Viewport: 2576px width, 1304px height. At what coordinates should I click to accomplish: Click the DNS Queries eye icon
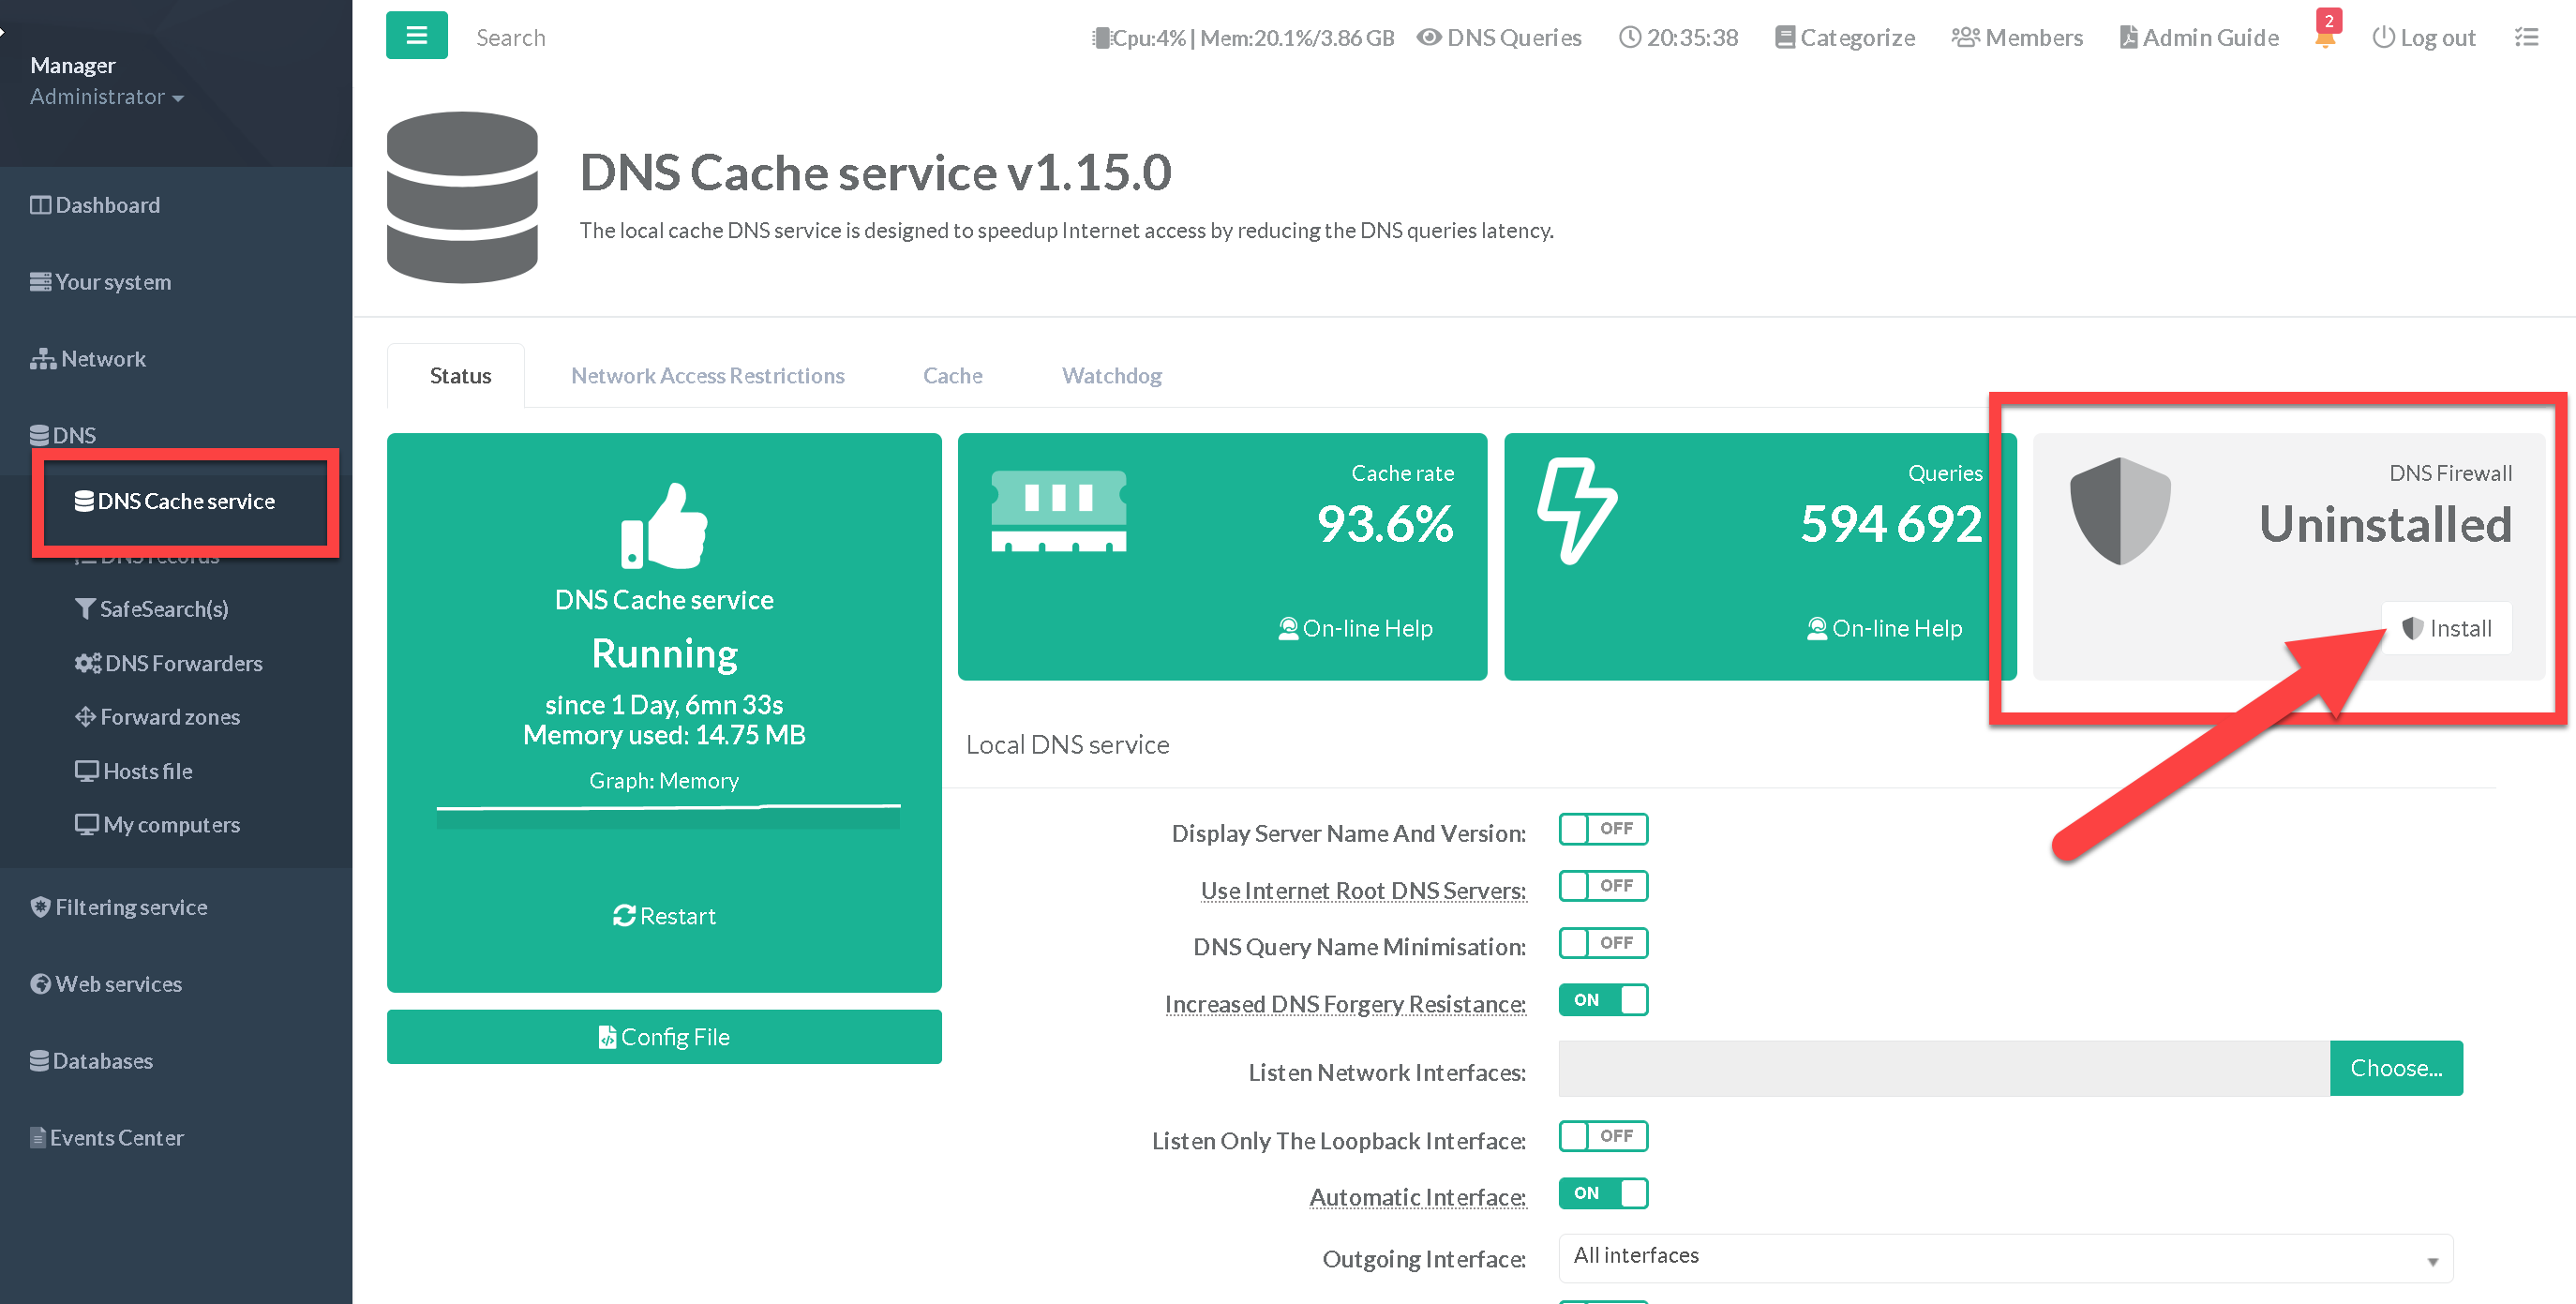(1429, 37)
